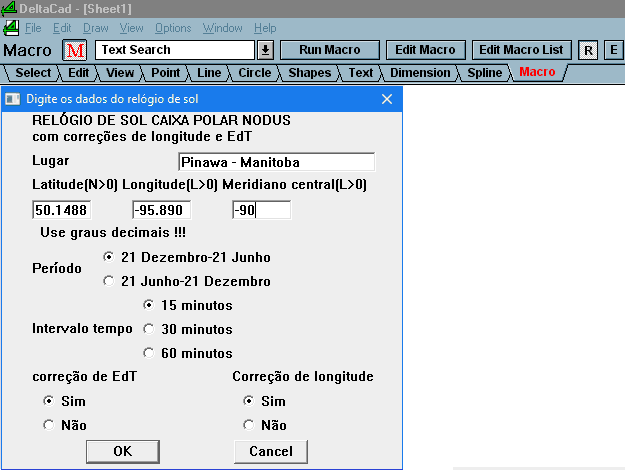Open the macro name dropdown arrow

pyautogui.click(x=265, y=50)
